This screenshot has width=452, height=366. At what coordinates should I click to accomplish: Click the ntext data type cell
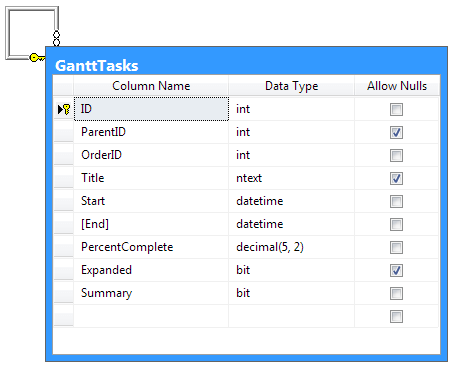[x=292, y=178]
